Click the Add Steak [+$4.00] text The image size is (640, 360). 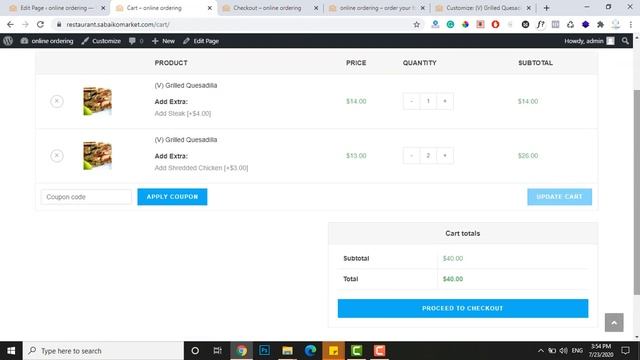pyautogui.click(x=182, y=113)
